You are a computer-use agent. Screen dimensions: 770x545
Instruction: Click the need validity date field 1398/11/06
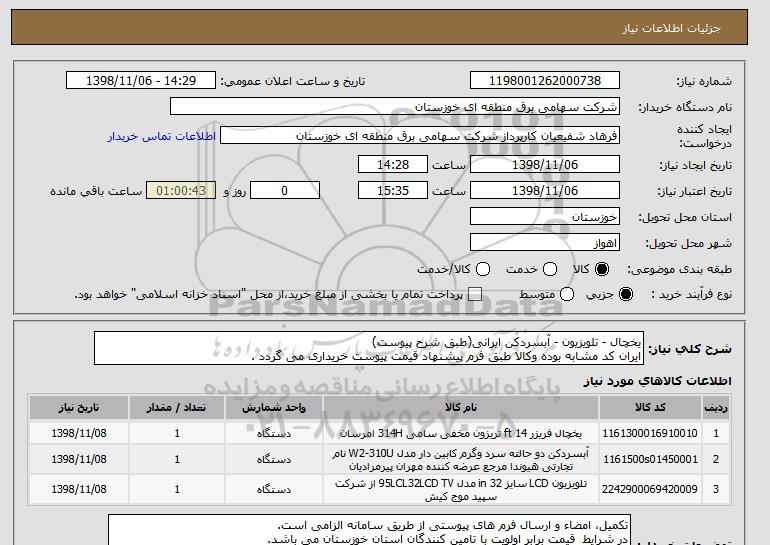pos(545,191)
